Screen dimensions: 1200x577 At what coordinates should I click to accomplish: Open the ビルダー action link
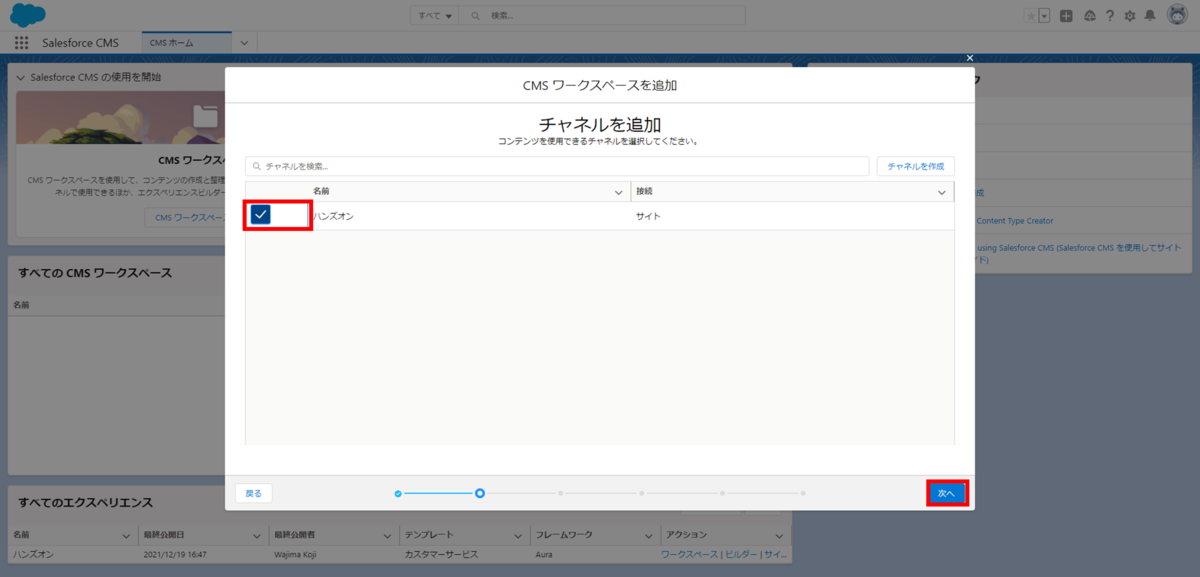click(x=741, y=554)
